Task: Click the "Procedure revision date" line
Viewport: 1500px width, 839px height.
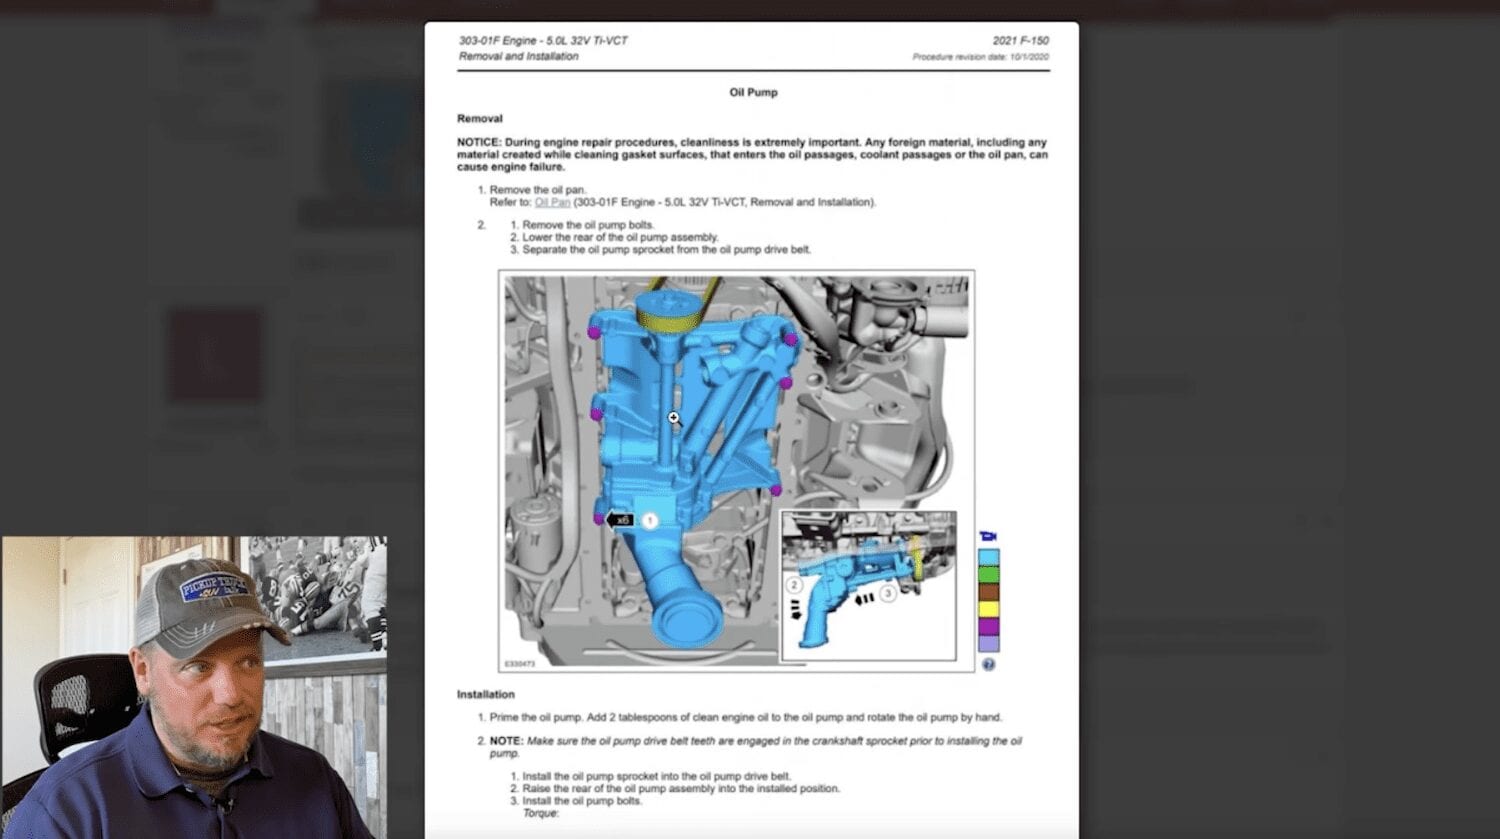Action: [981, 57]
